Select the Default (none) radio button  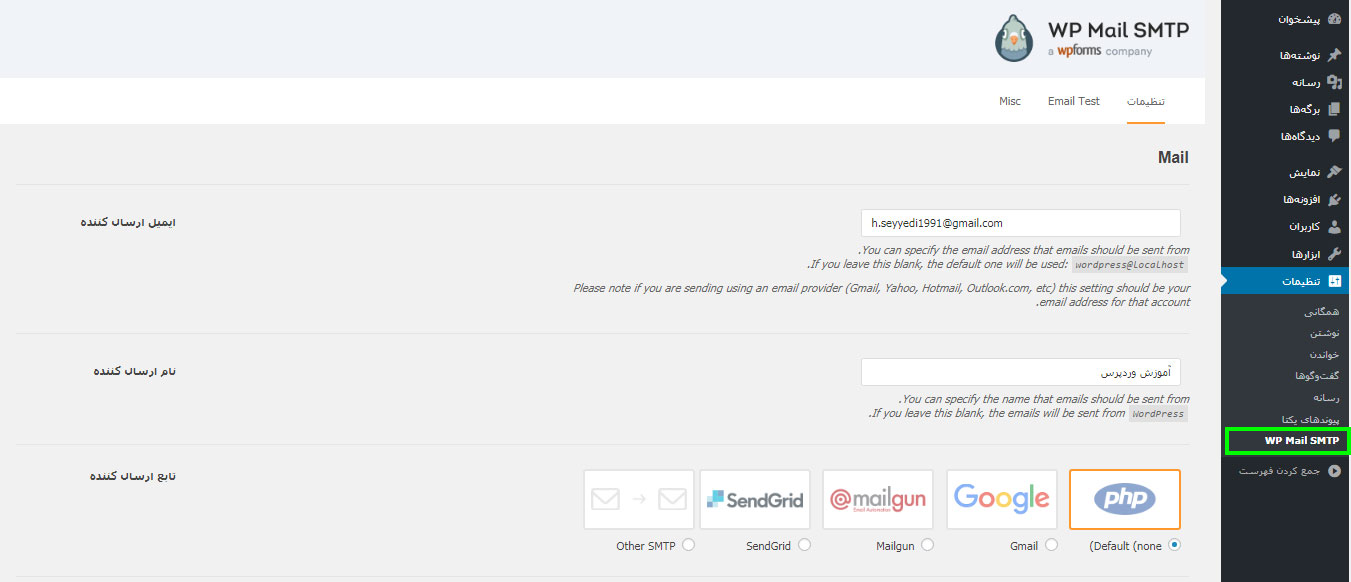[x=1174, y=545]
